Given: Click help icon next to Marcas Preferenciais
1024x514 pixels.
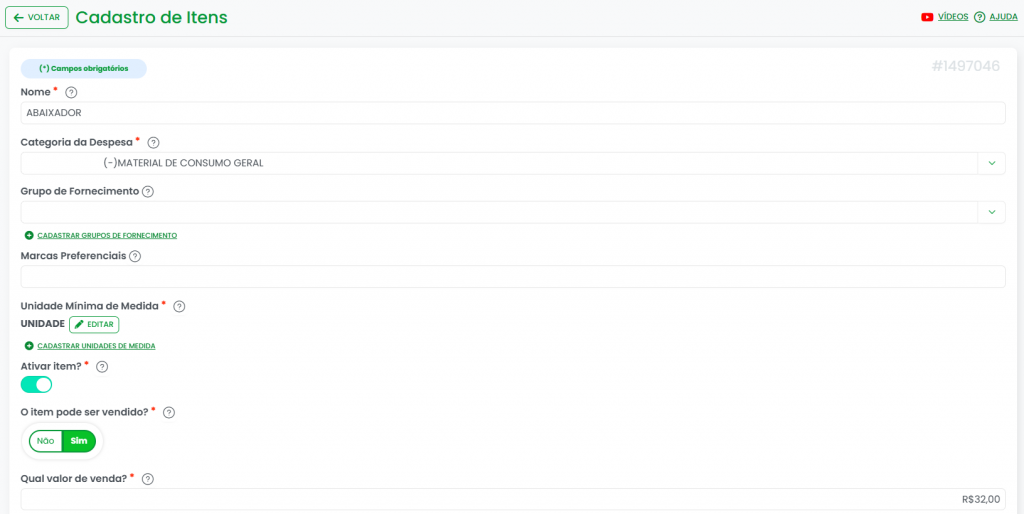Looking at the screenshot, I should pos(135,256).
